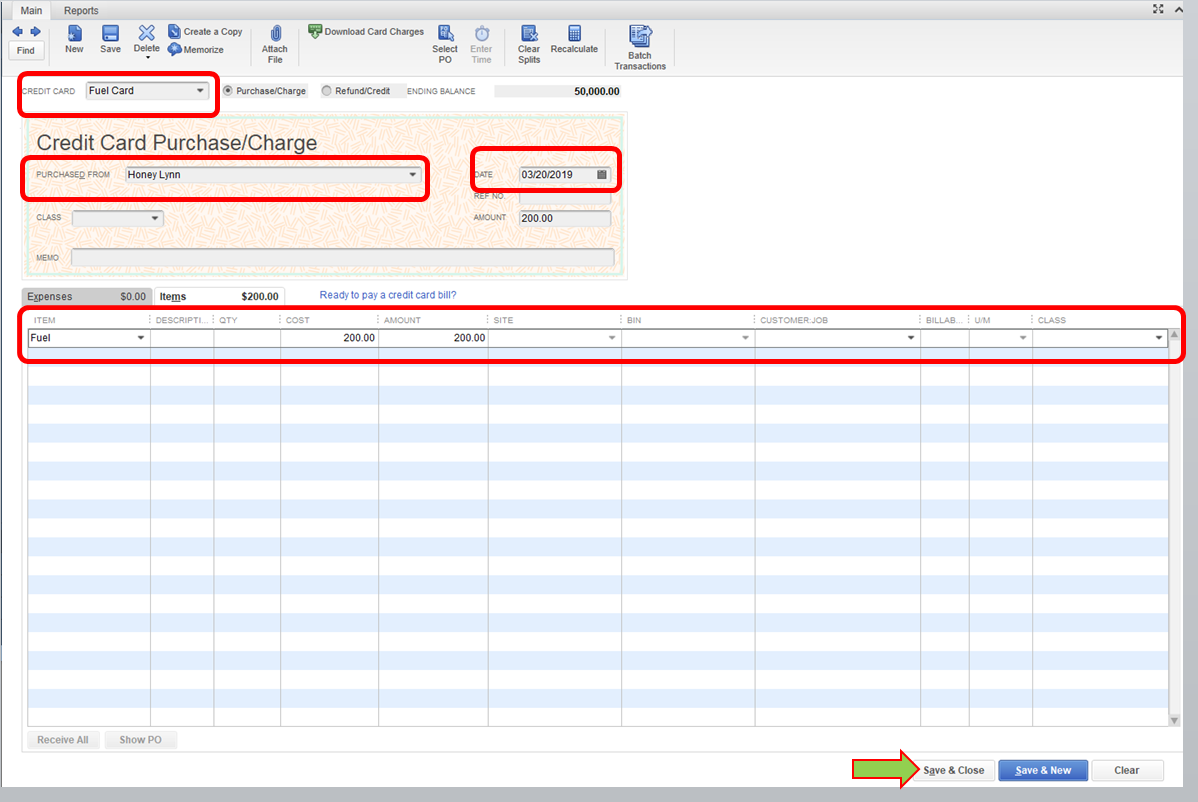The width and height of the screenshot is (1198, 802).
Task: Click the Attach File paperclip icon
Action: 275,34
